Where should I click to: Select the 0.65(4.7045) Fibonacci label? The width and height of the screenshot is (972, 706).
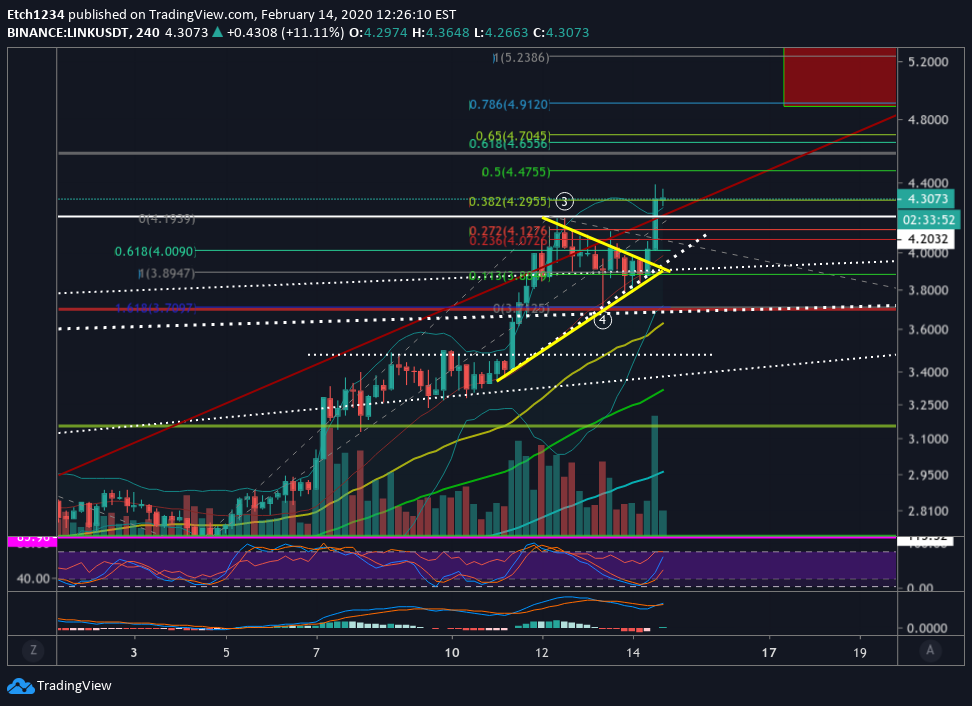(x=513, y=136)
